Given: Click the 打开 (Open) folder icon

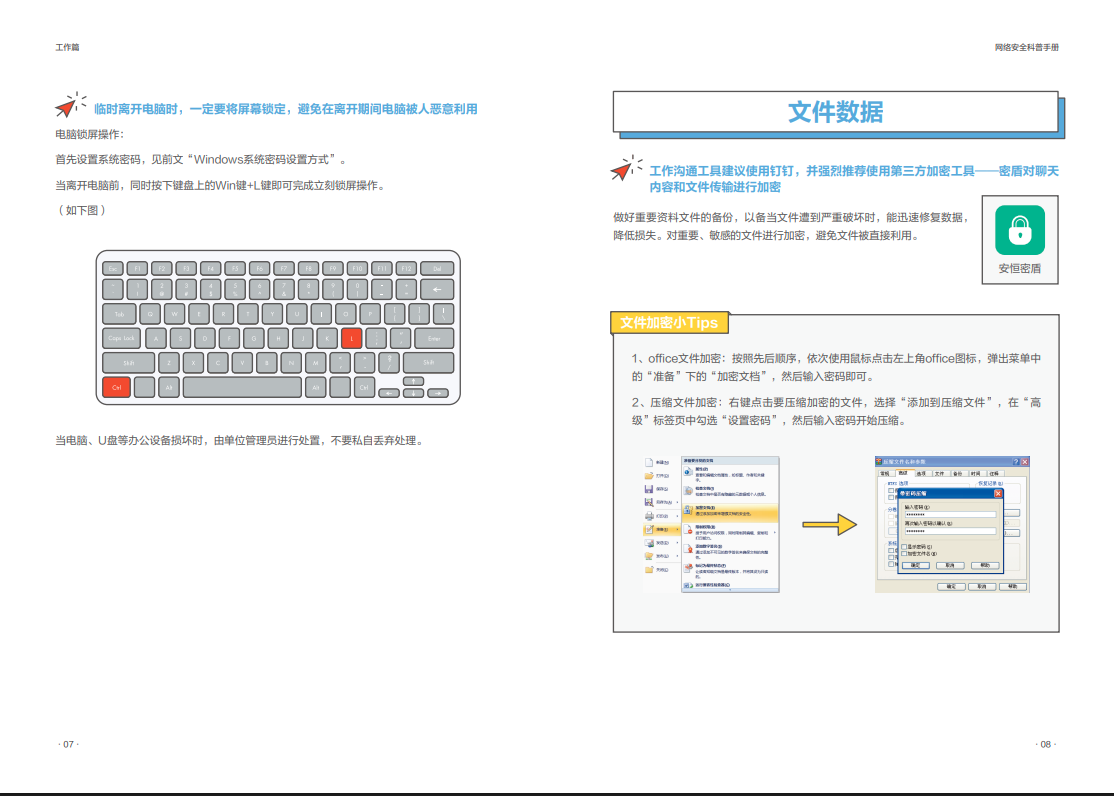Looking at the screenshot, I should (649, 476).
